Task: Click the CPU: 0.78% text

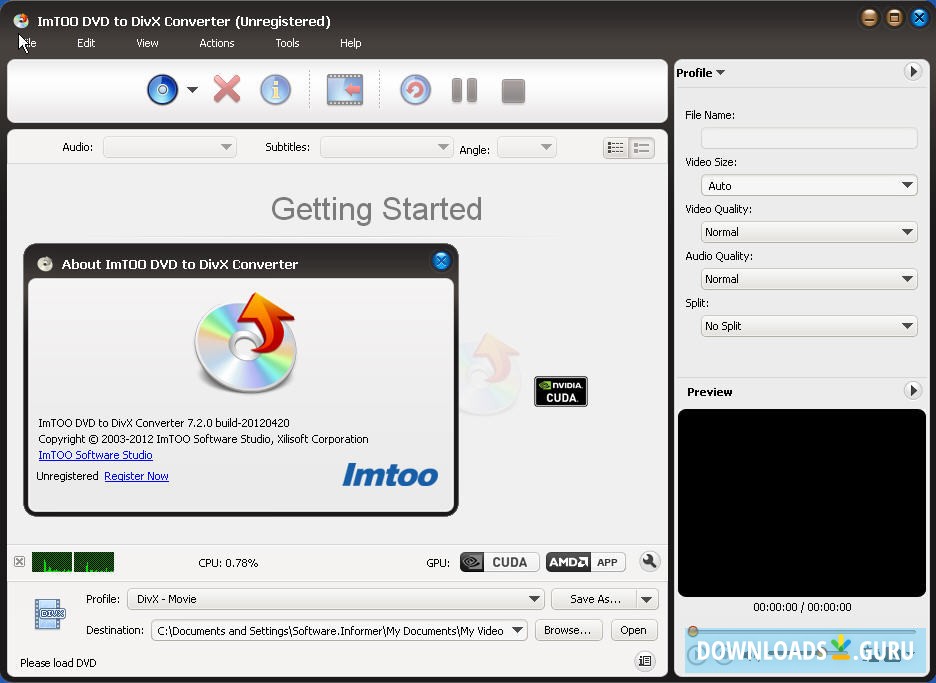Action: click(228, 562)
